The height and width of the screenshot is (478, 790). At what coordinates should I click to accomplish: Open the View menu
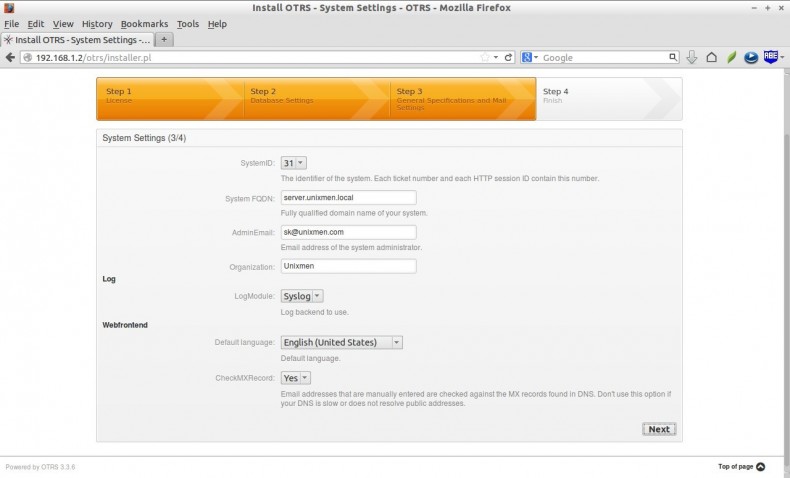(x=63, y=24)
